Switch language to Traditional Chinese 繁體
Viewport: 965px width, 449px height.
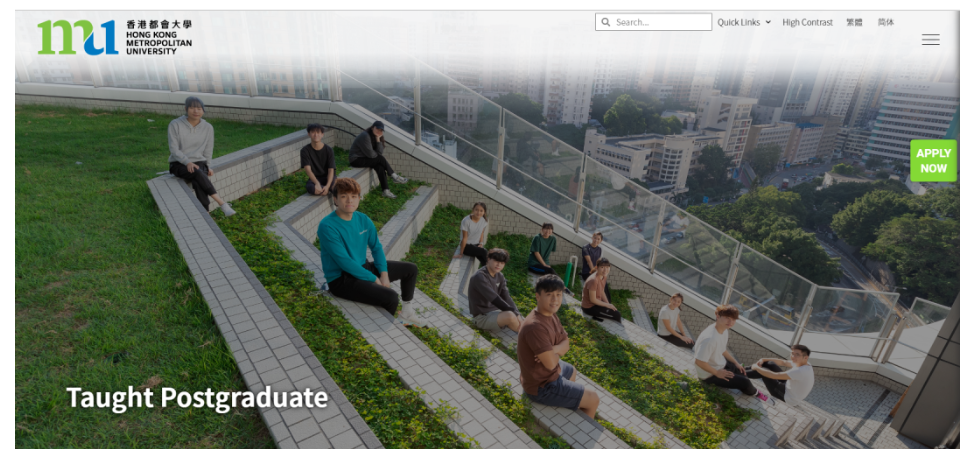point(854,22)
